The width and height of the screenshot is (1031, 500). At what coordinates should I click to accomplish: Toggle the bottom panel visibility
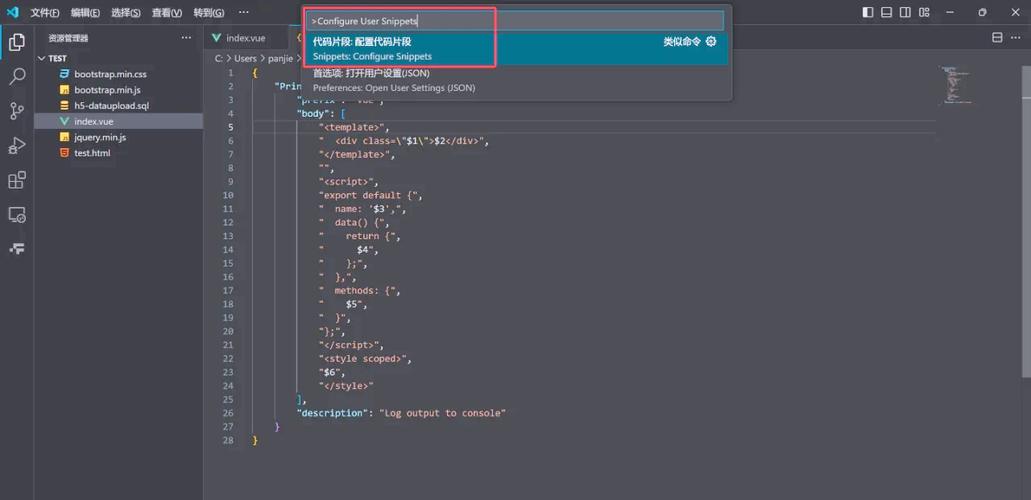[886, 13]
